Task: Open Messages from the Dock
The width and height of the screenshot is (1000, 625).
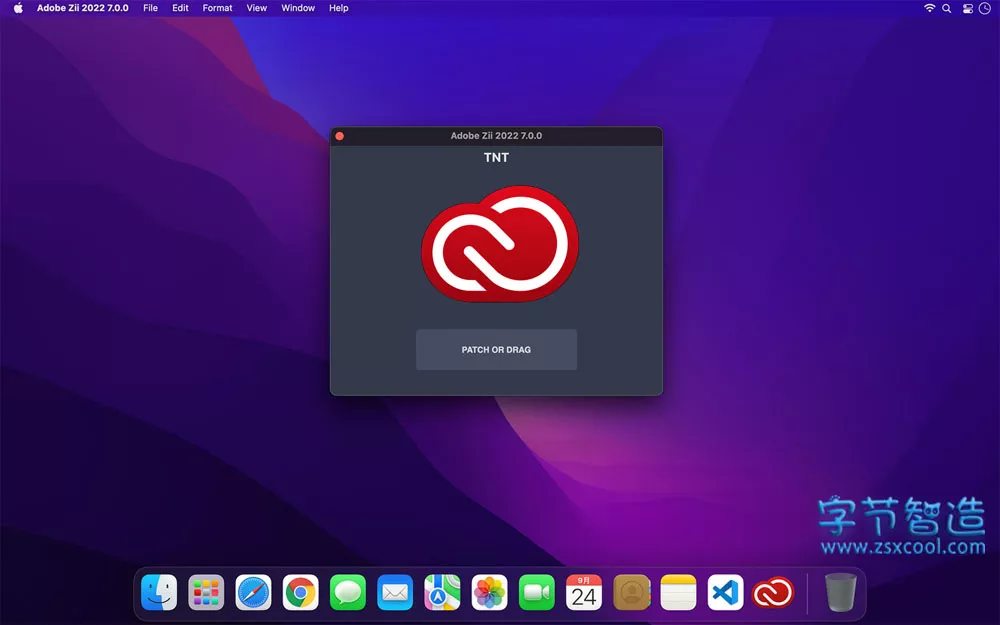Action: 348,592
